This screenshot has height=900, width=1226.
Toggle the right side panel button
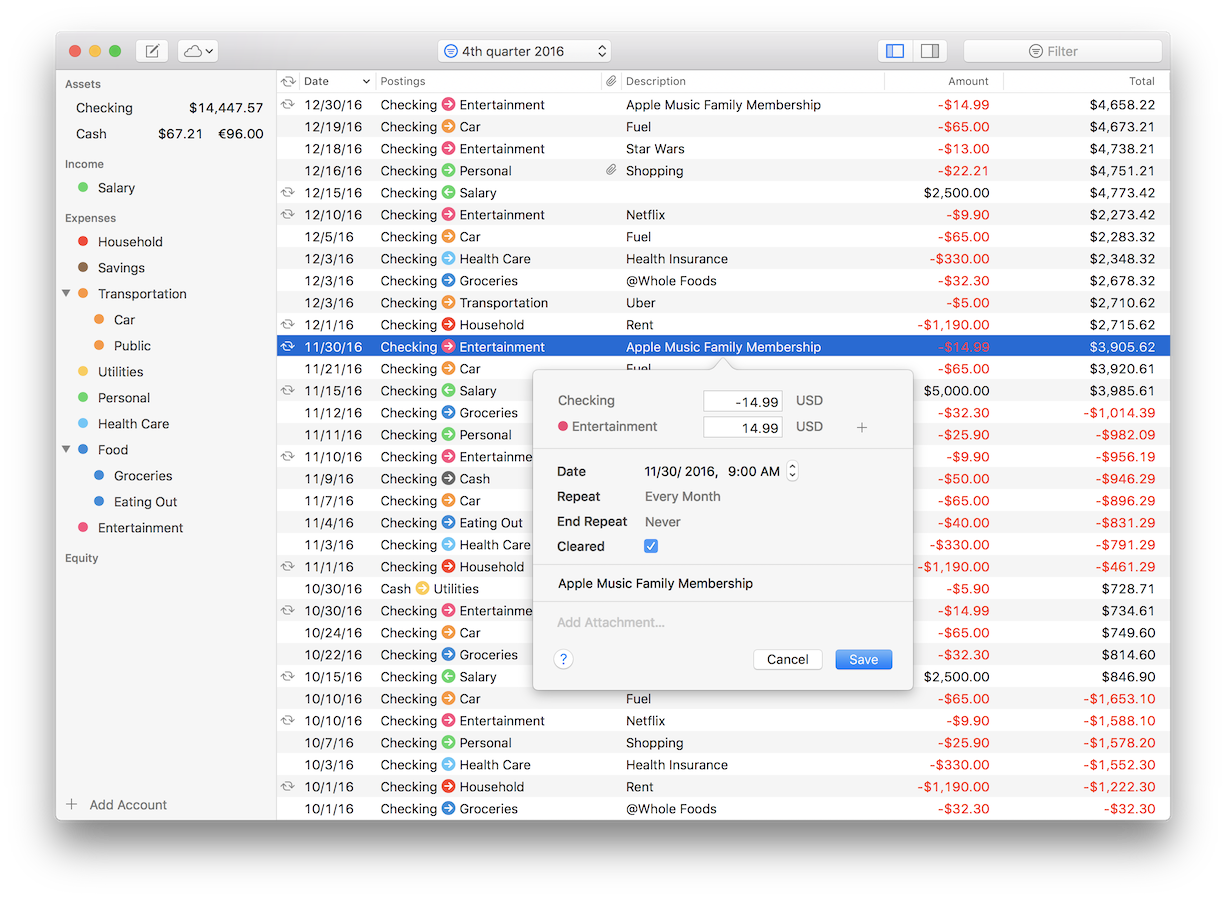(x=929, y=51)
